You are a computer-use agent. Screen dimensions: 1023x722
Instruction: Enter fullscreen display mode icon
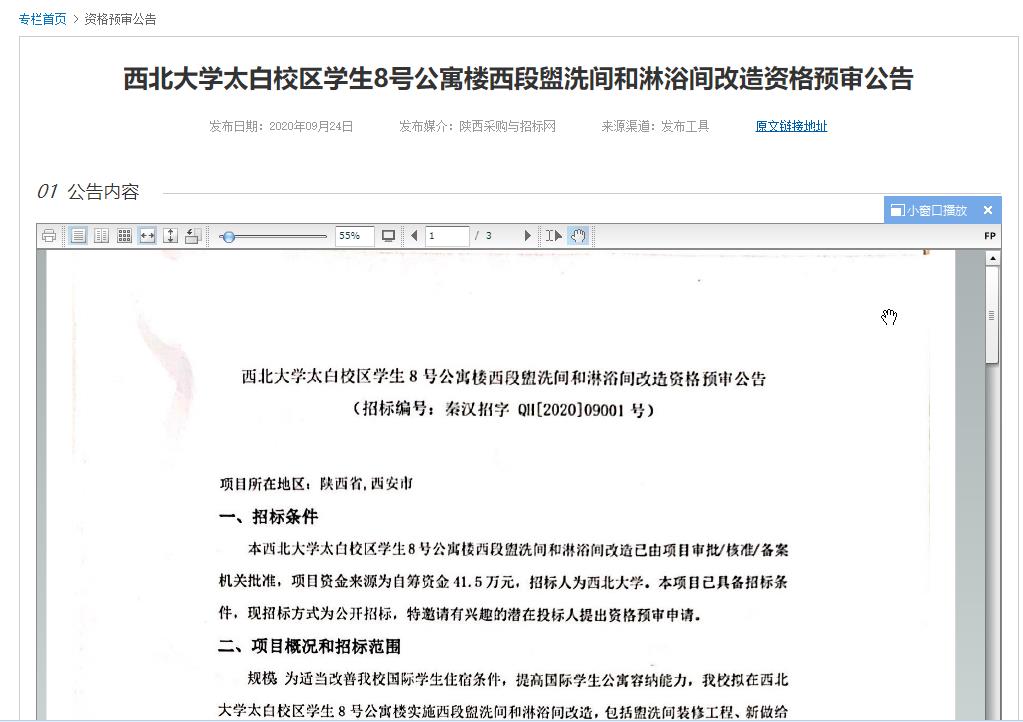point(388,236)
